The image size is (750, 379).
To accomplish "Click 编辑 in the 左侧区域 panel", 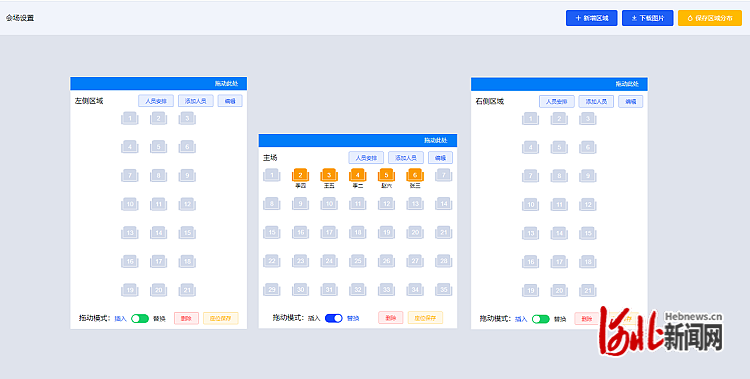I will coord(230,101).
